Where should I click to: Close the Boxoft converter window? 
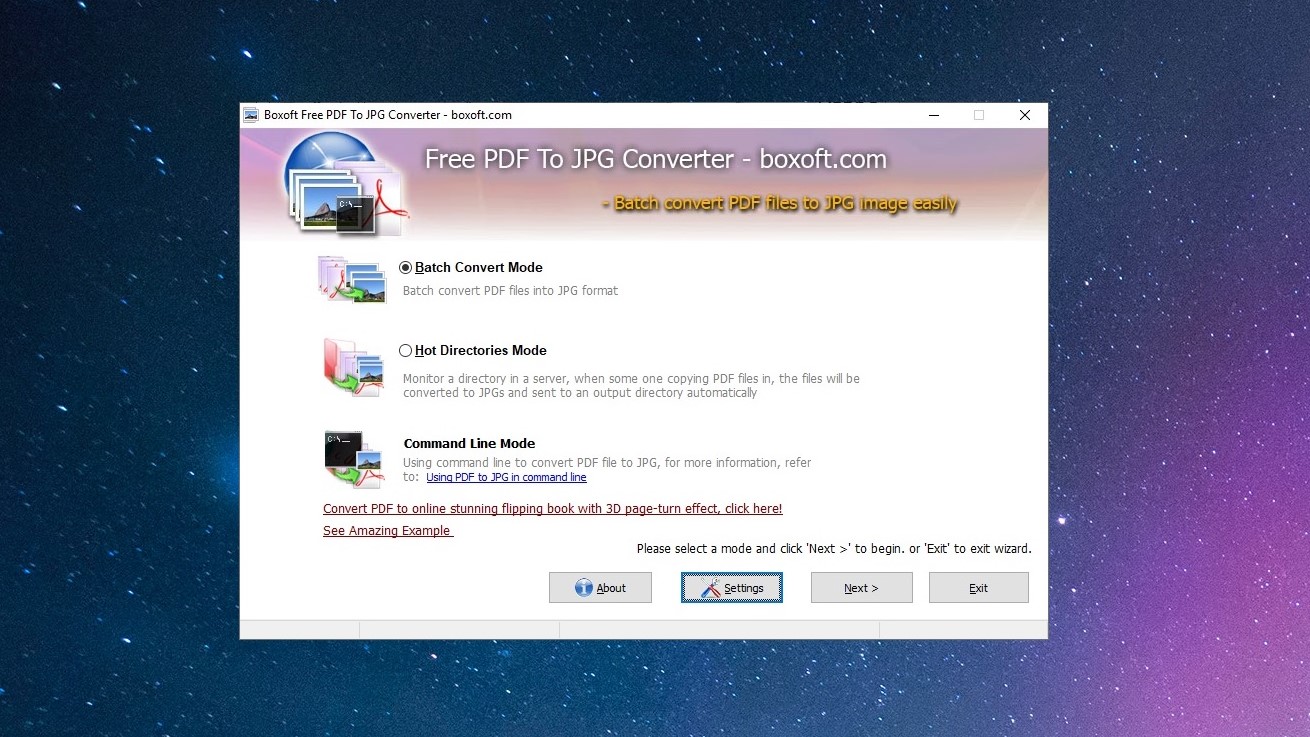point(1025,115)
